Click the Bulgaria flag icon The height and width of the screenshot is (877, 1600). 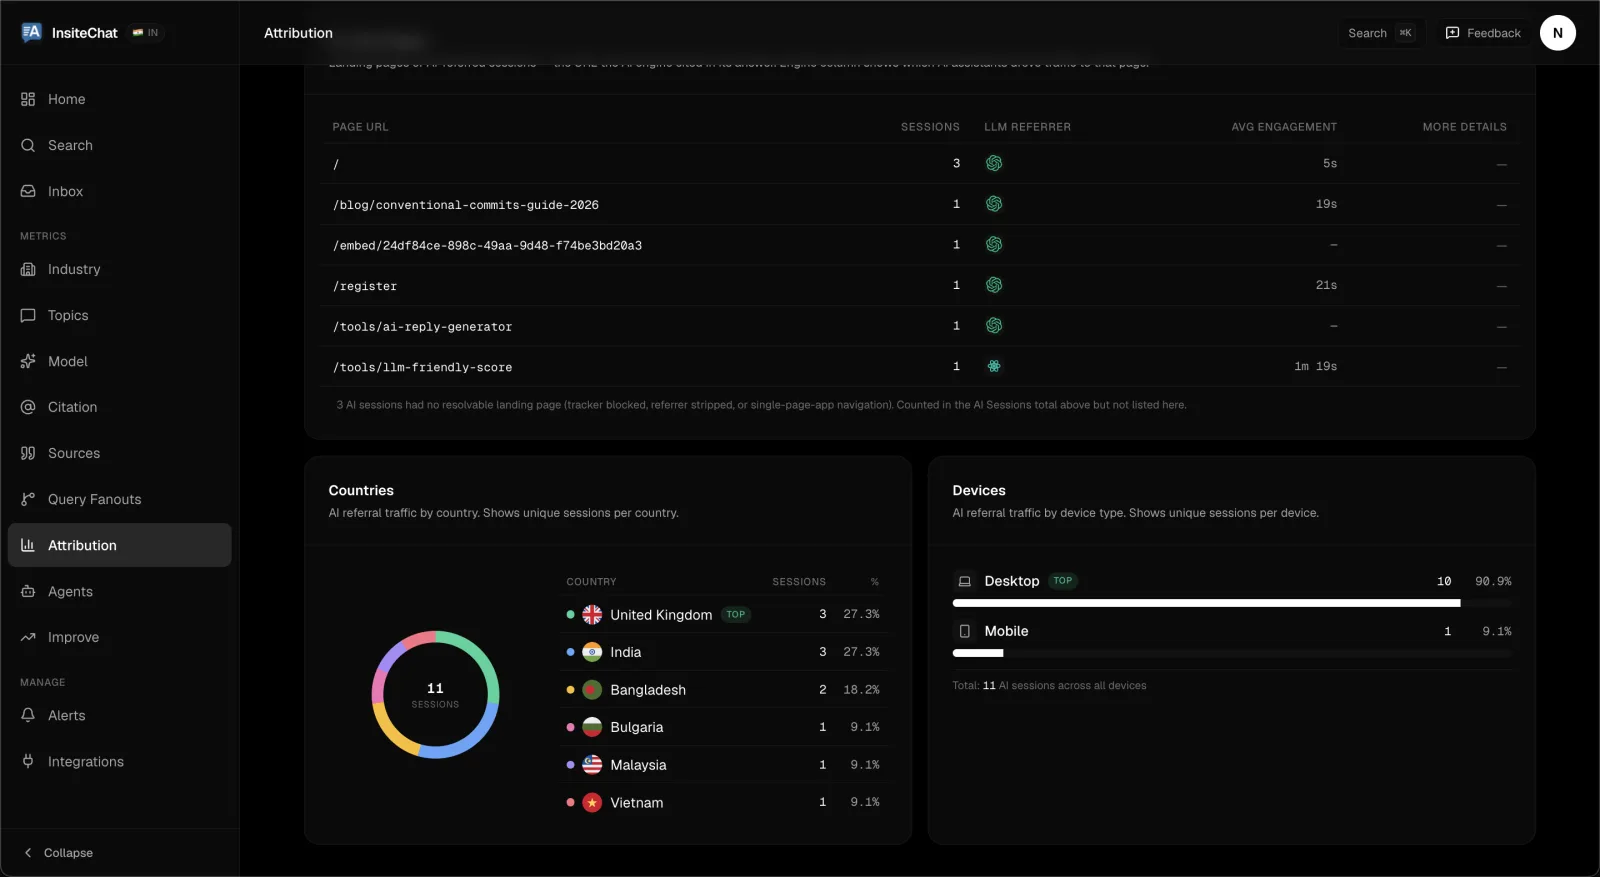click(592, 727)
